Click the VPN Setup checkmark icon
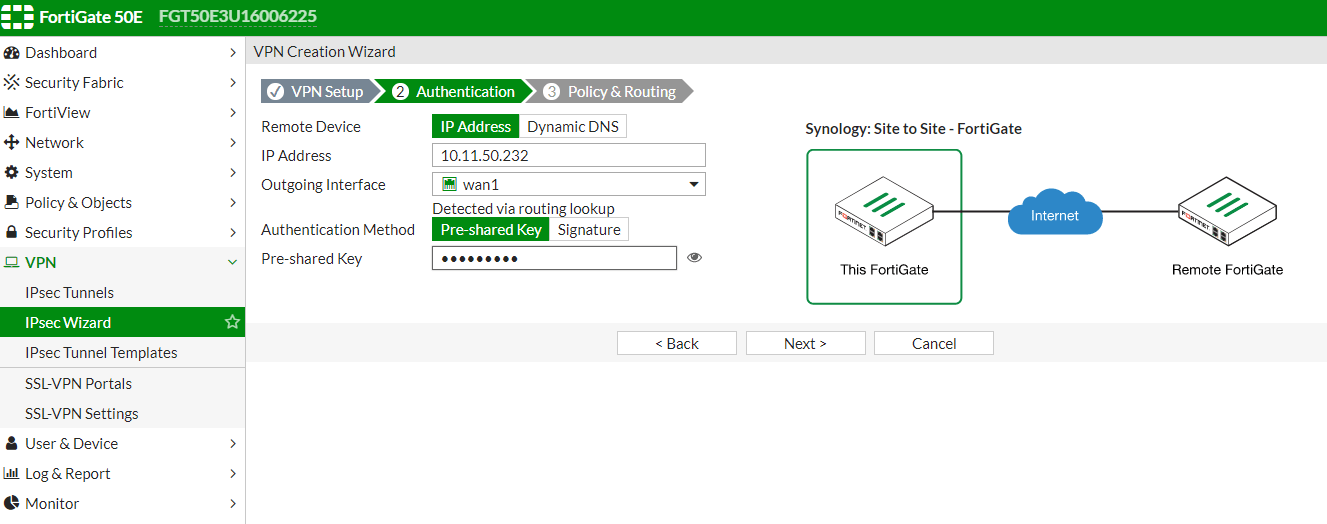 [x=276, y=91]
